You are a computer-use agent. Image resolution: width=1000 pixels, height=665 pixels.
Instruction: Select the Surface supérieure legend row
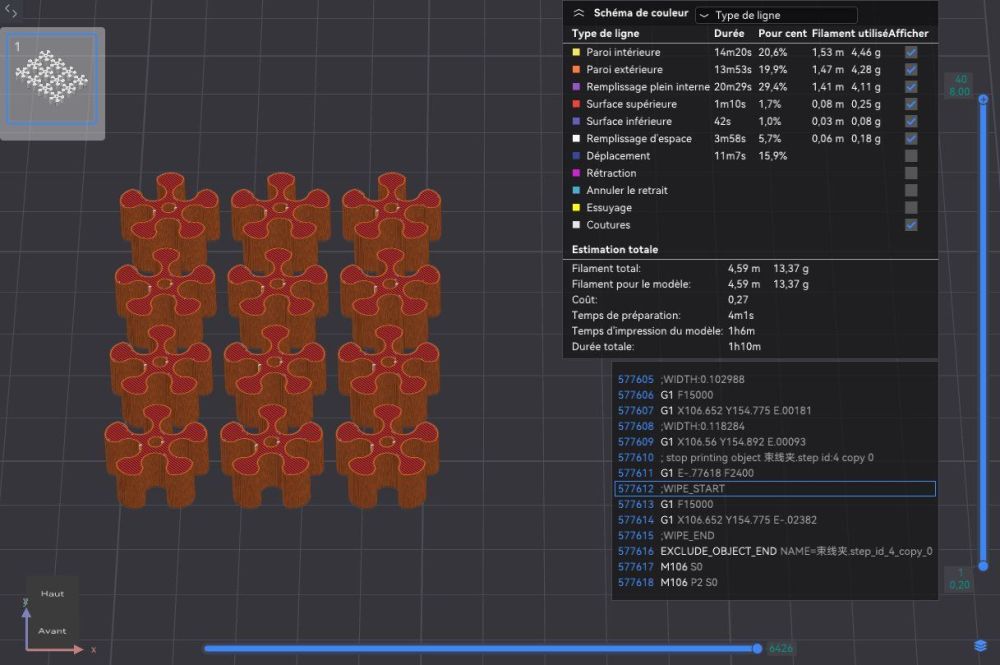(x=631, y=104)
